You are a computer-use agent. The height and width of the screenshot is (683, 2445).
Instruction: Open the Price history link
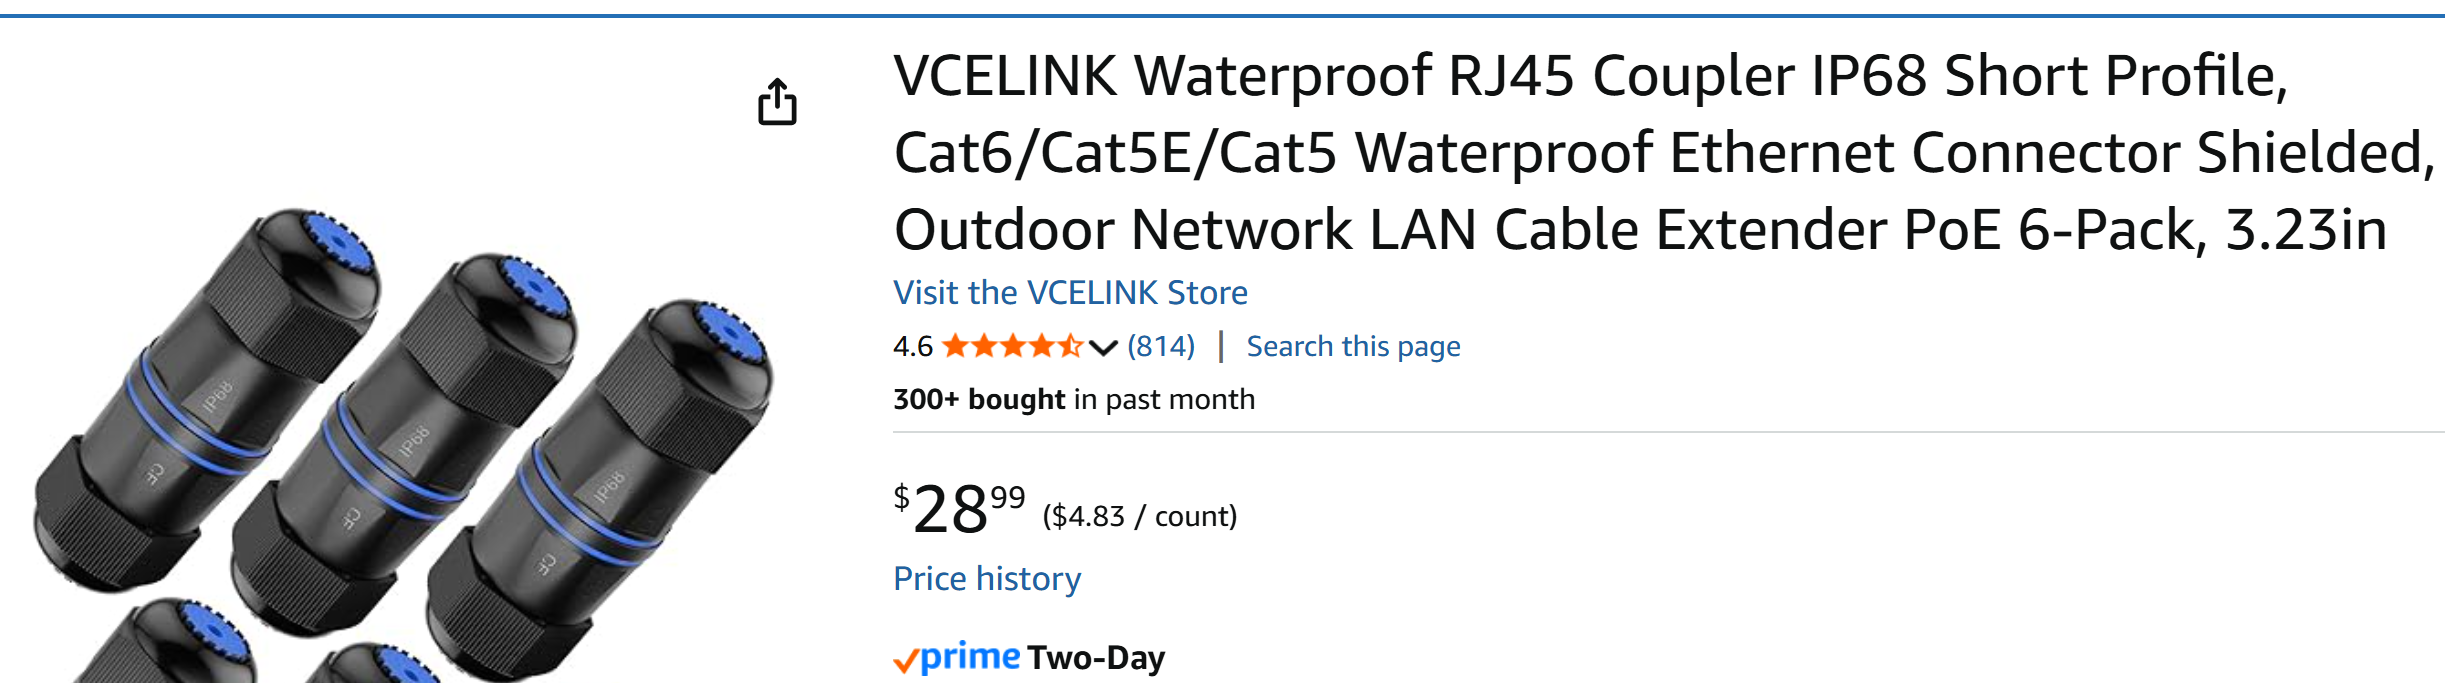click(987, 578)
